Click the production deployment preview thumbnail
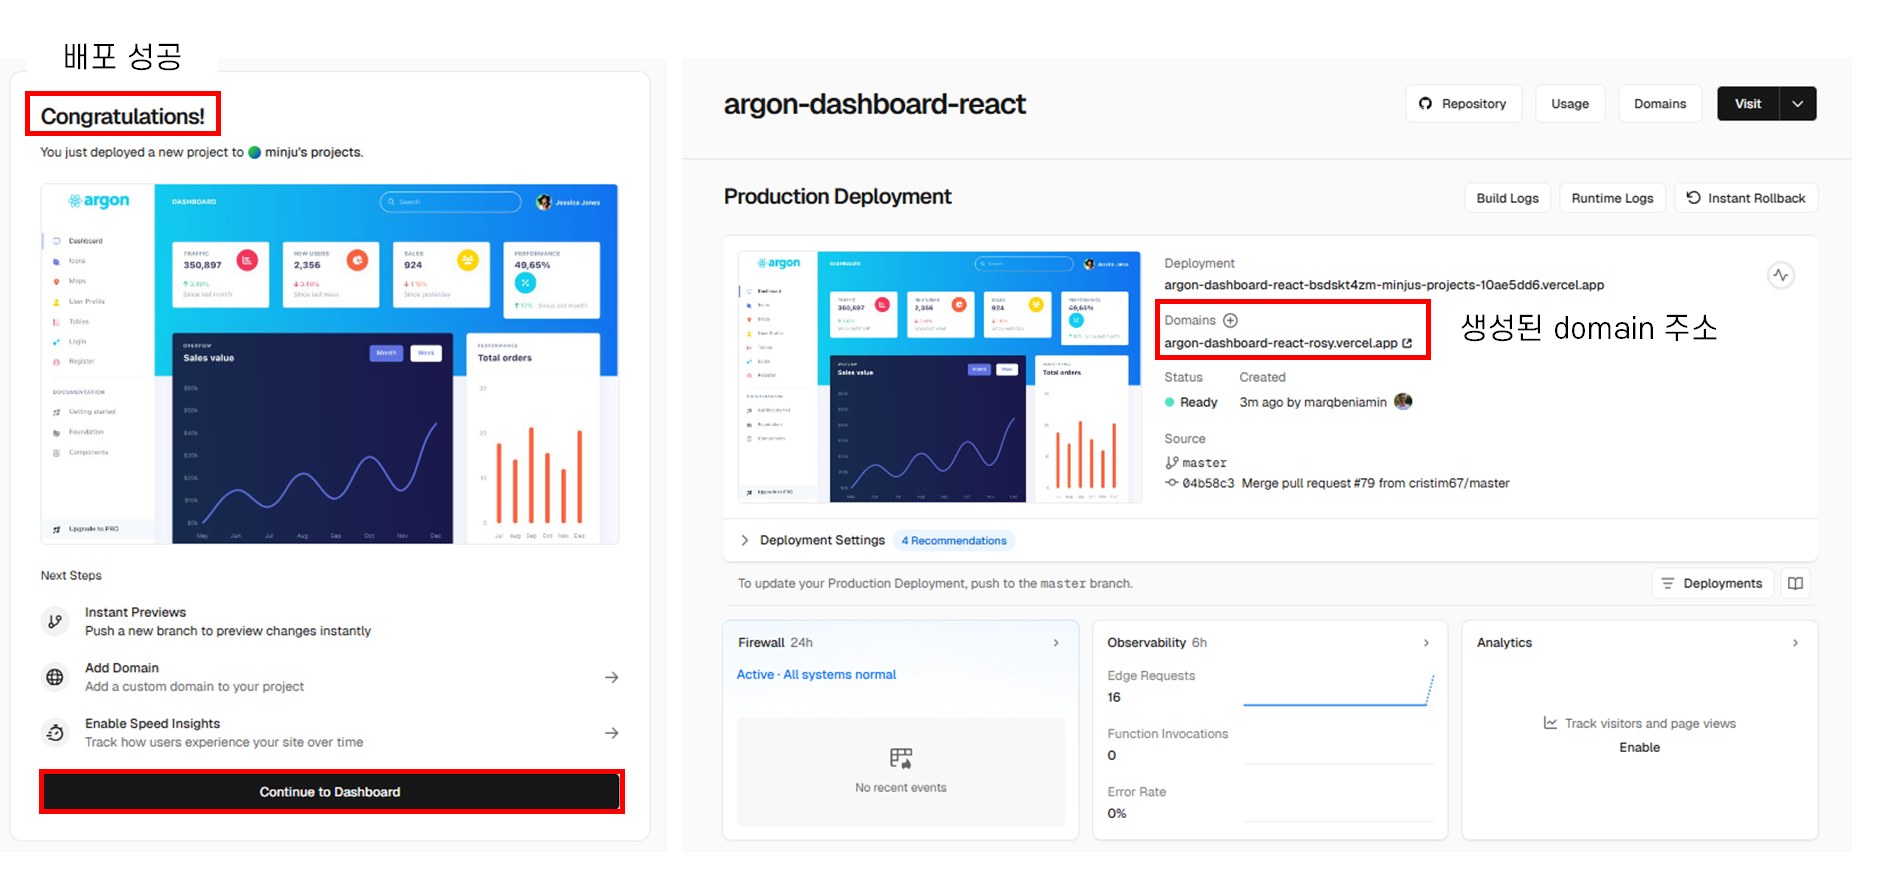This screenshot has width=1877, height=892. (x=940, y=377)
